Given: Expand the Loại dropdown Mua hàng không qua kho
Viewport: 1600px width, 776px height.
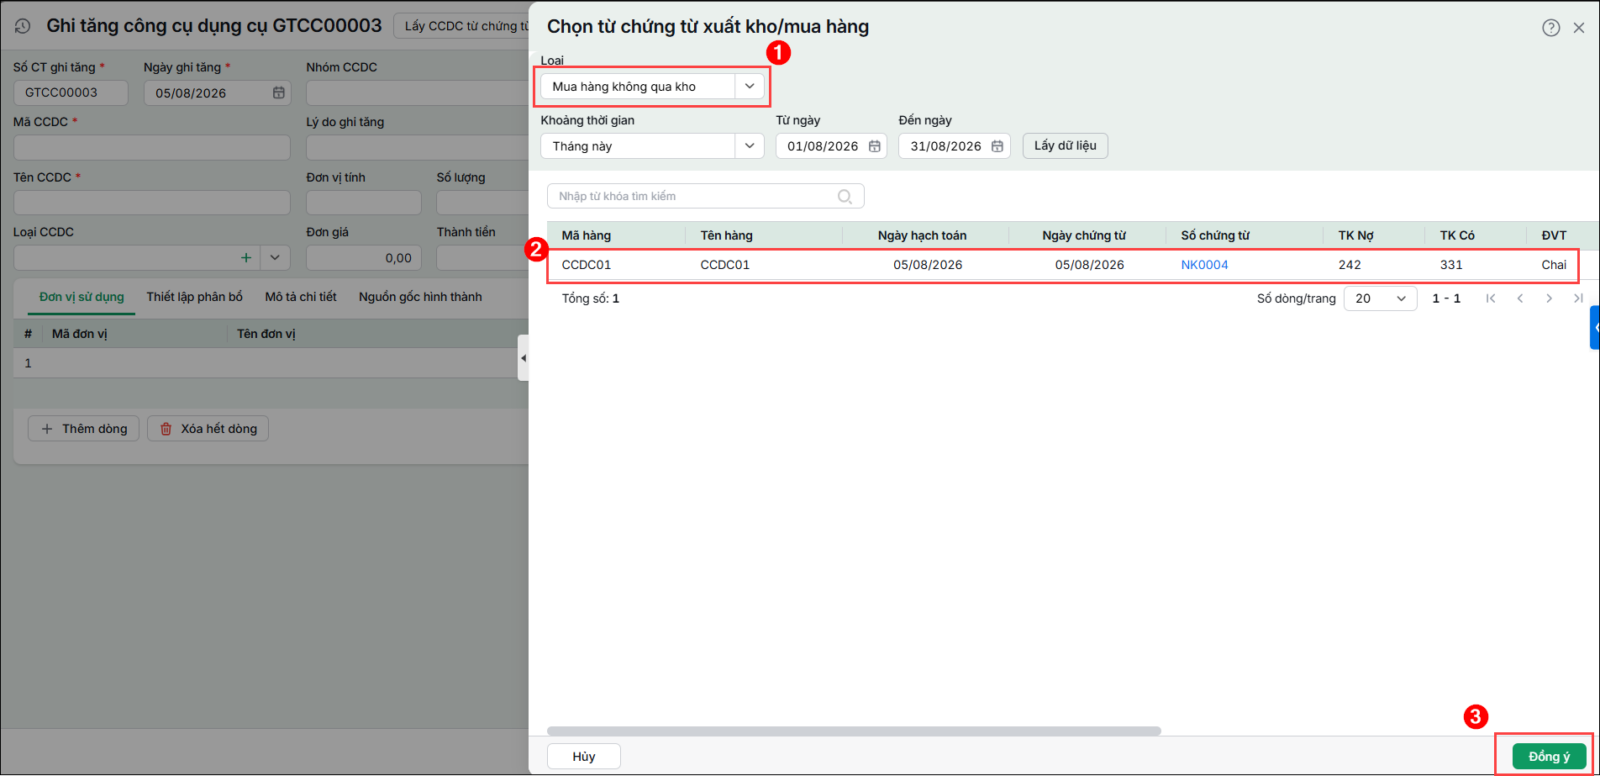Looking at the screenshot, I should click(750, 87).
